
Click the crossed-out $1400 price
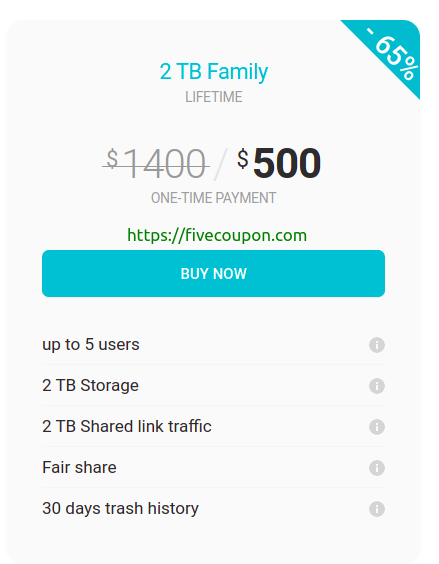point(156,164)
